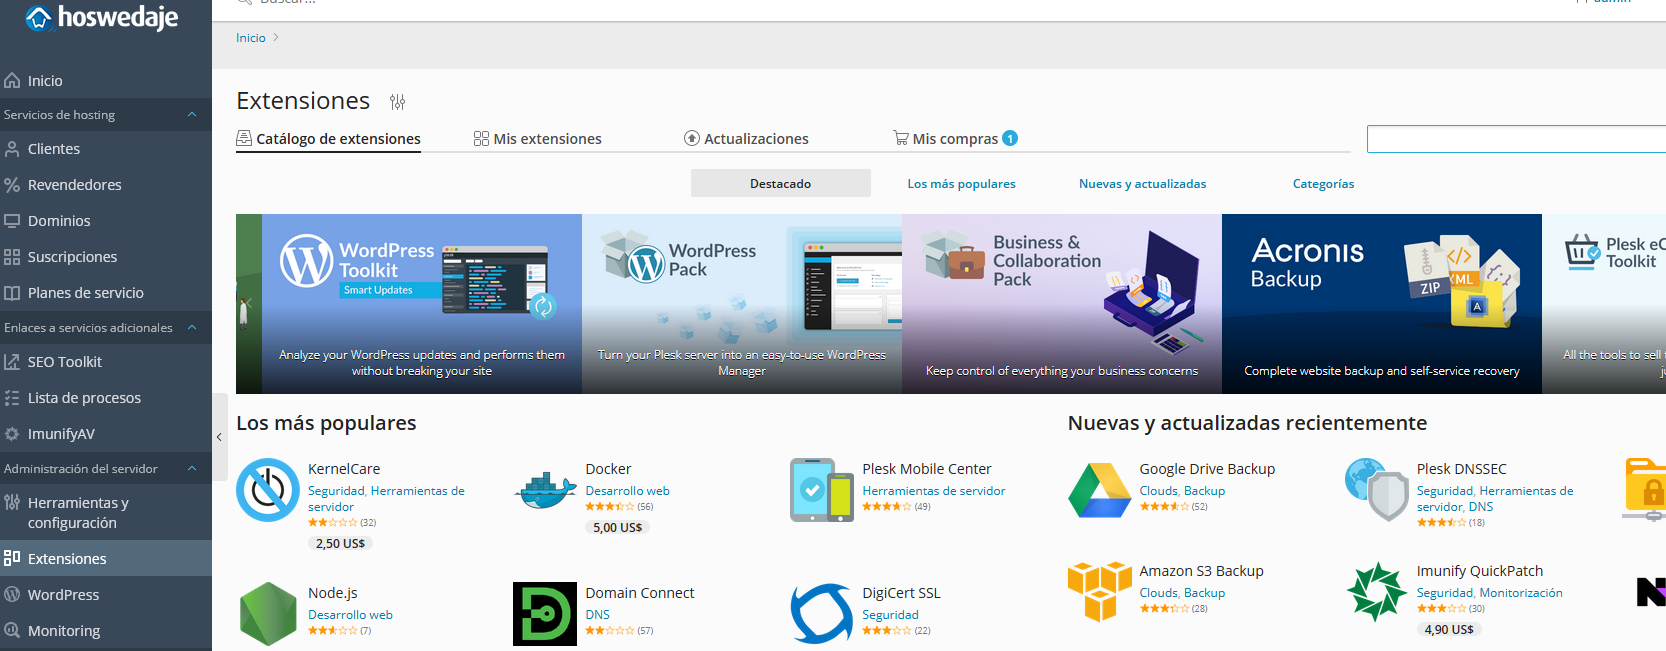Open the DigiCert SSL icon
1666x651 pixels.
coord(822,614)
